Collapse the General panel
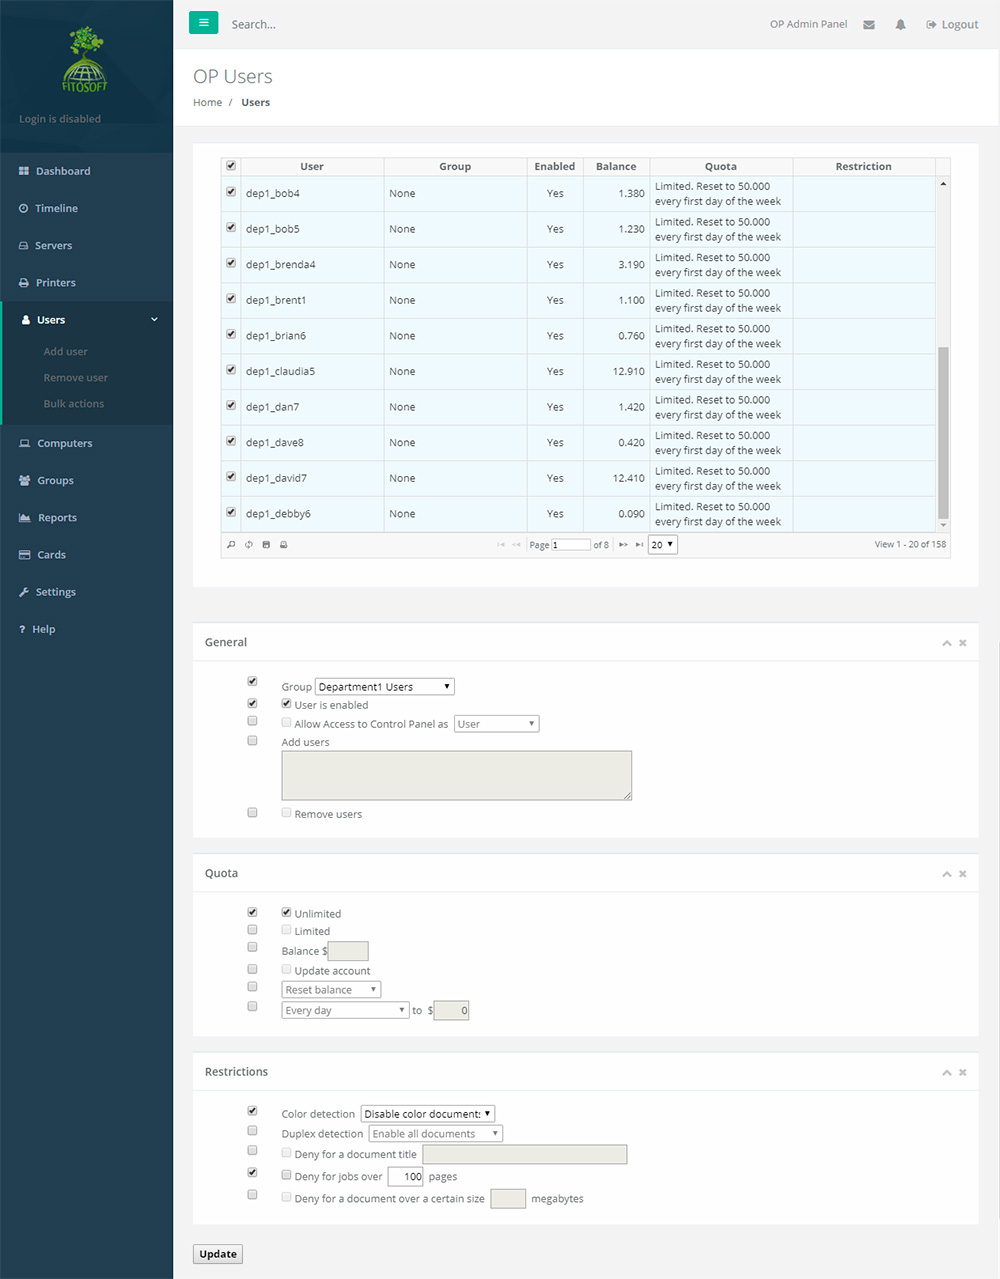 [x=946, y=643]
